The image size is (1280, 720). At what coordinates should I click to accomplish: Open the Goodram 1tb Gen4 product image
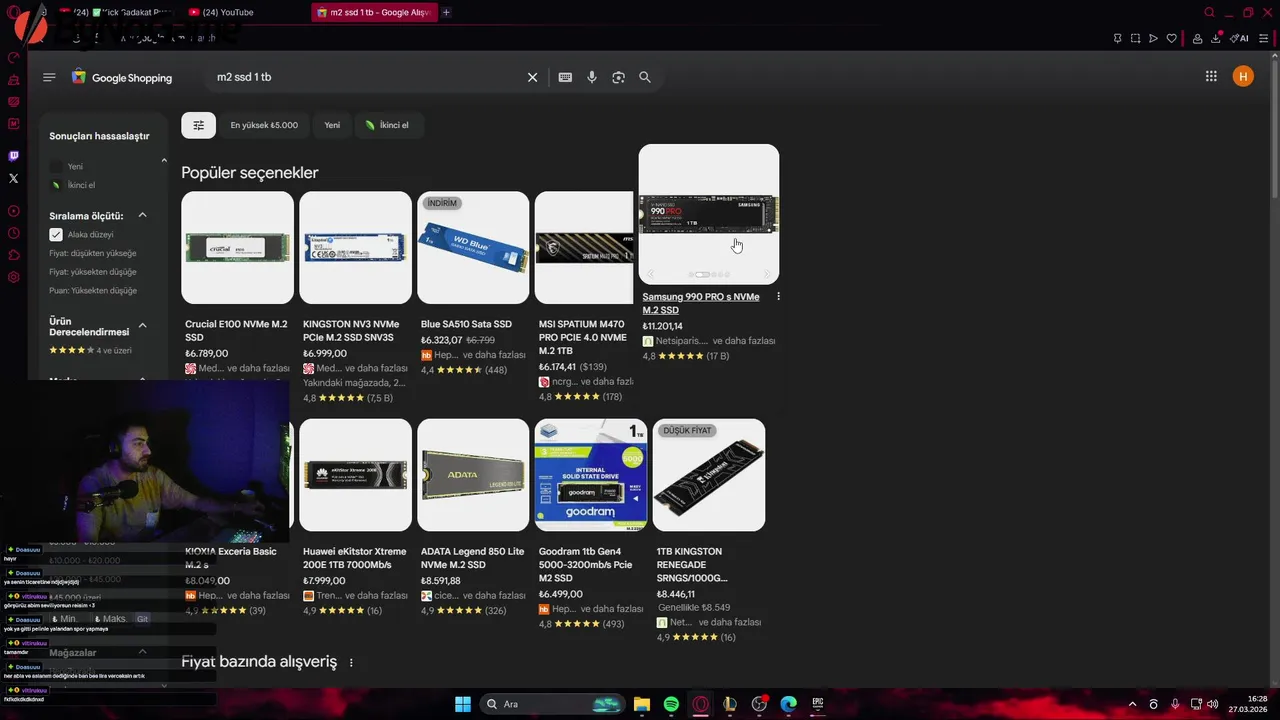pyautogui.click(x=591, y=475)
